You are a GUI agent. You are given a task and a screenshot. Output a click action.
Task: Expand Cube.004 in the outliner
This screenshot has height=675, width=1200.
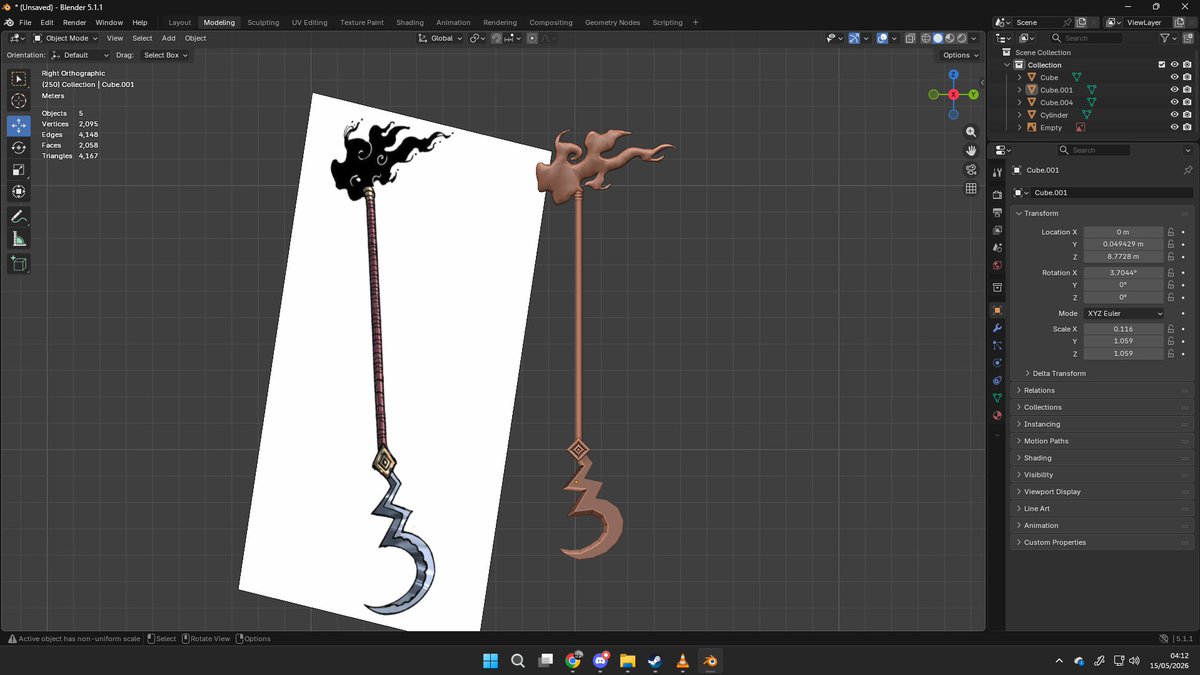(1020, 102)
